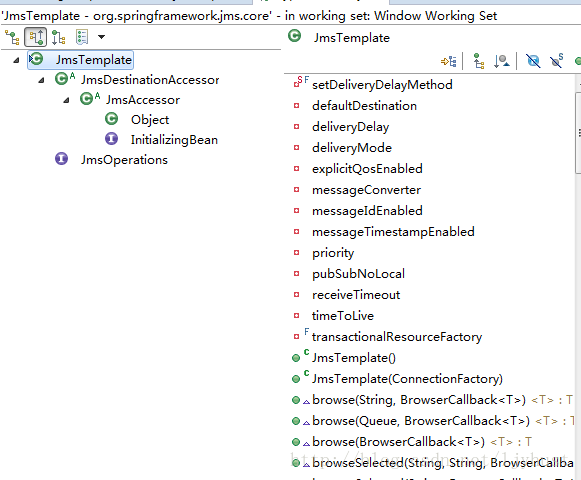The width and height of the screenshot is (581, 480).
Task: Select the browse(String, BrowserCallback<T>) method
Action: coord(419,400)
